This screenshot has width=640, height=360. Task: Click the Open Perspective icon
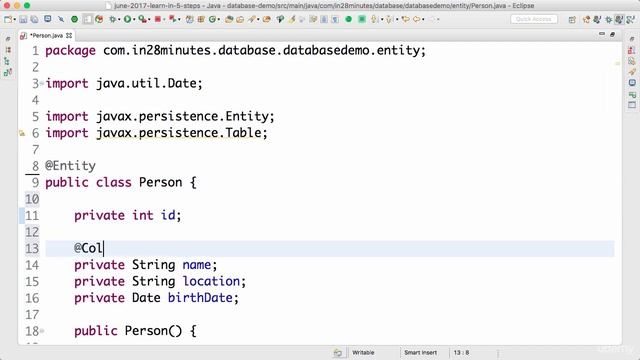[572, 20]
